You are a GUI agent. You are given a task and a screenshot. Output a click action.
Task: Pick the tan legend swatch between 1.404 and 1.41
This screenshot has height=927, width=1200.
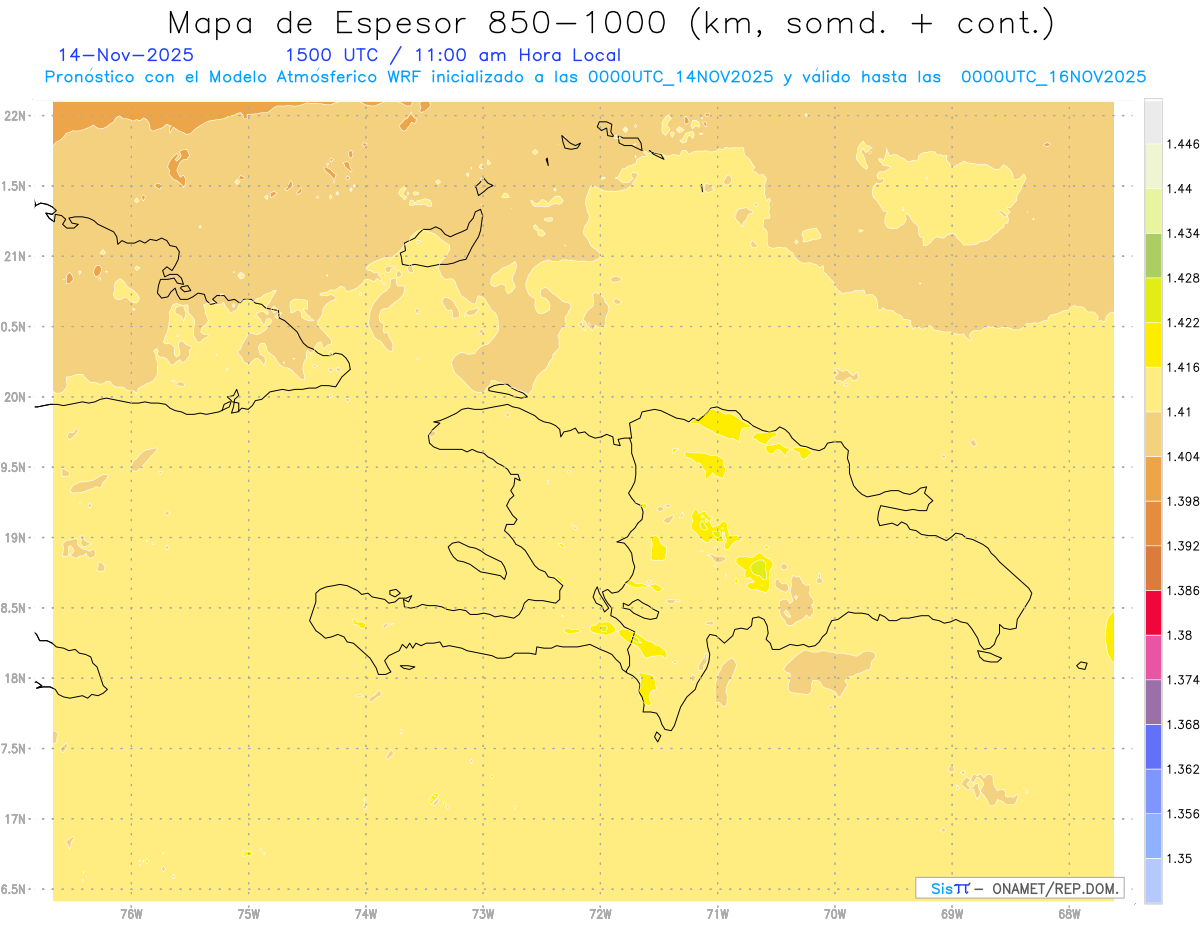pyautogui.click(x=1153, y=434)
